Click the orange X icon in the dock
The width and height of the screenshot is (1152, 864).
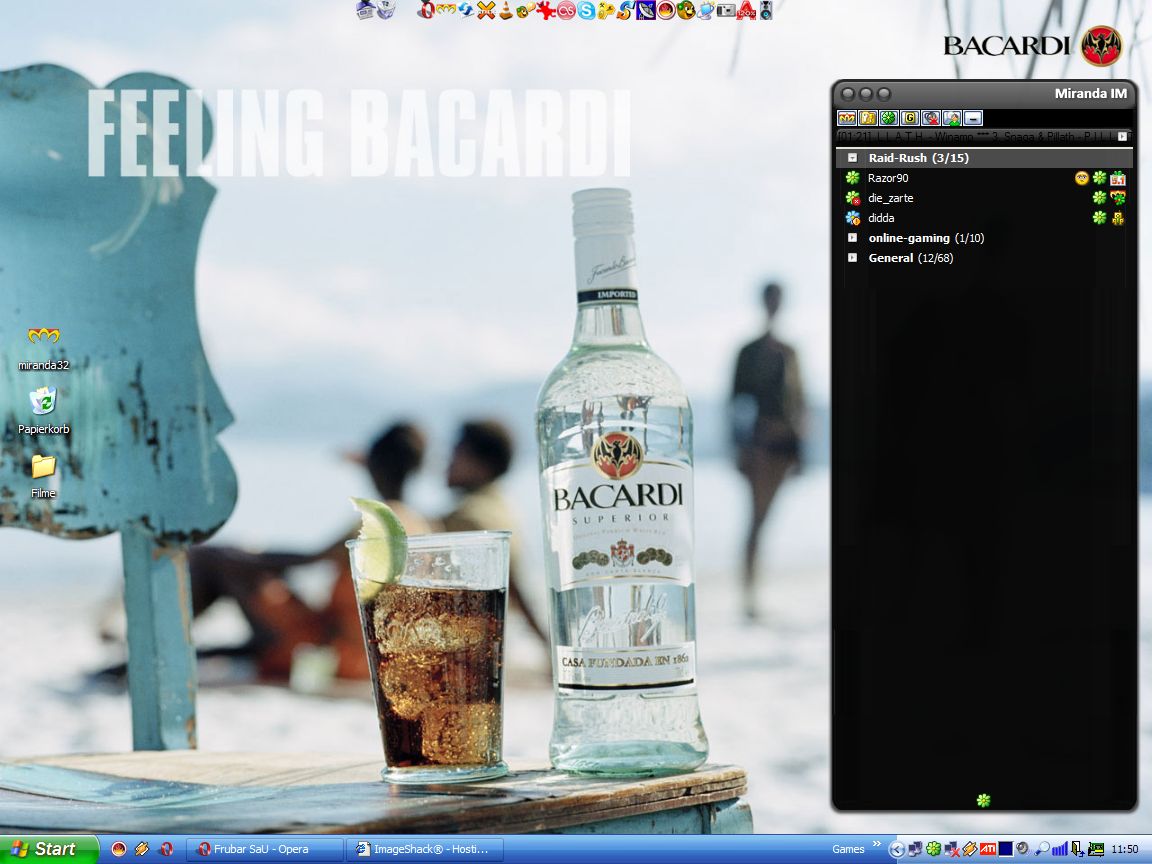tap(486, 10)
